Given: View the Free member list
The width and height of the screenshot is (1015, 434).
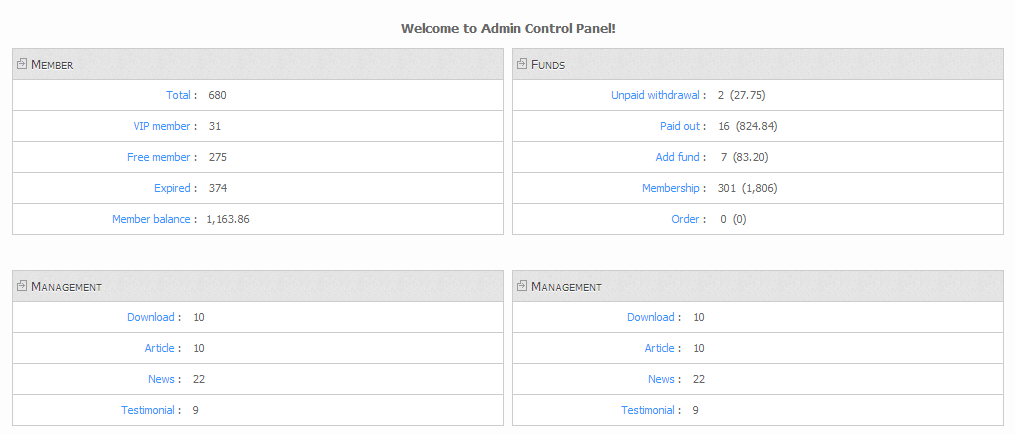Looking at the screenshot, I should pos(159,157).
